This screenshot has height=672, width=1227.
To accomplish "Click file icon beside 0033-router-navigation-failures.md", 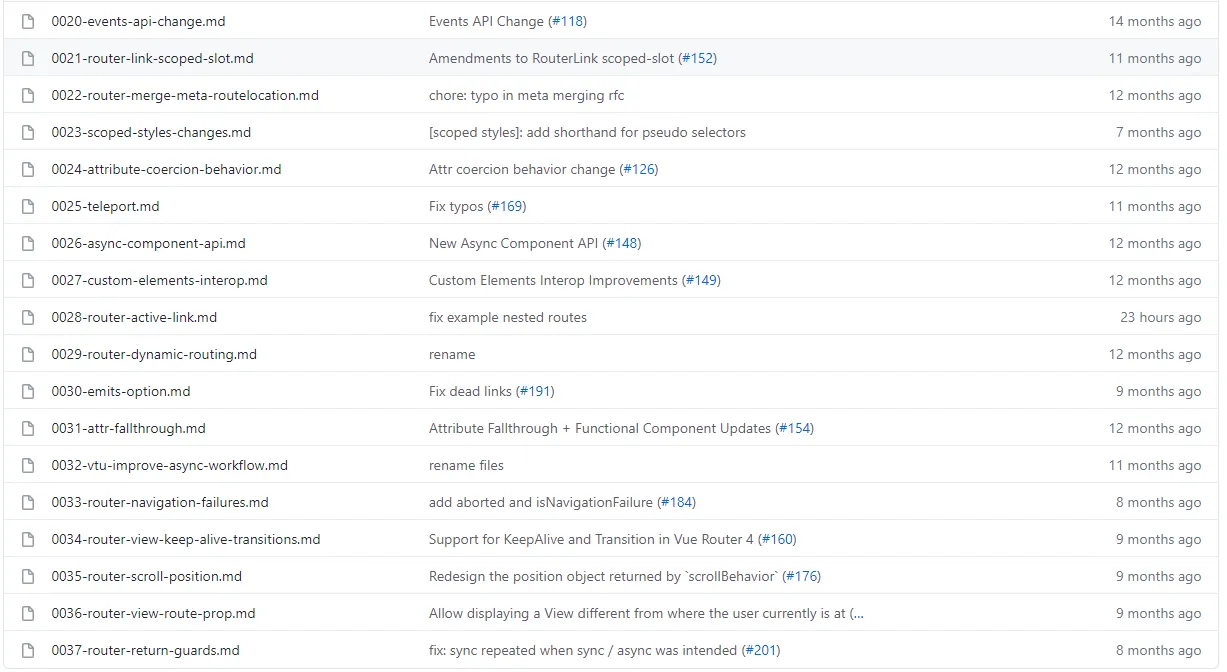I will pos(28,502).
